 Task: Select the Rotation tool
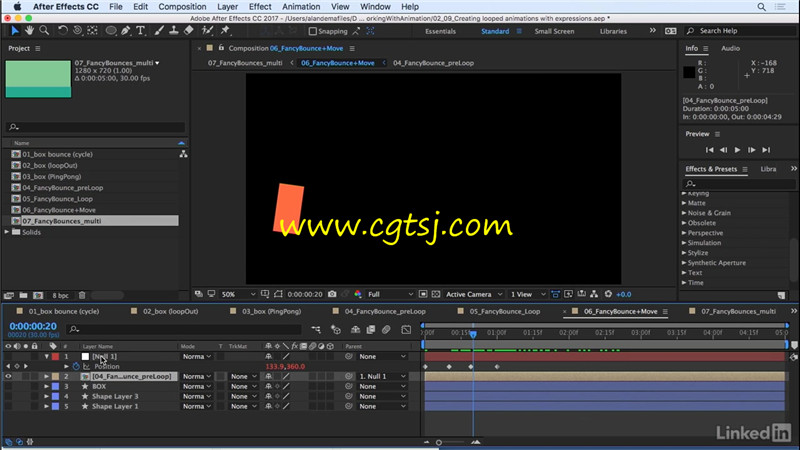click(x=62, y=31)
